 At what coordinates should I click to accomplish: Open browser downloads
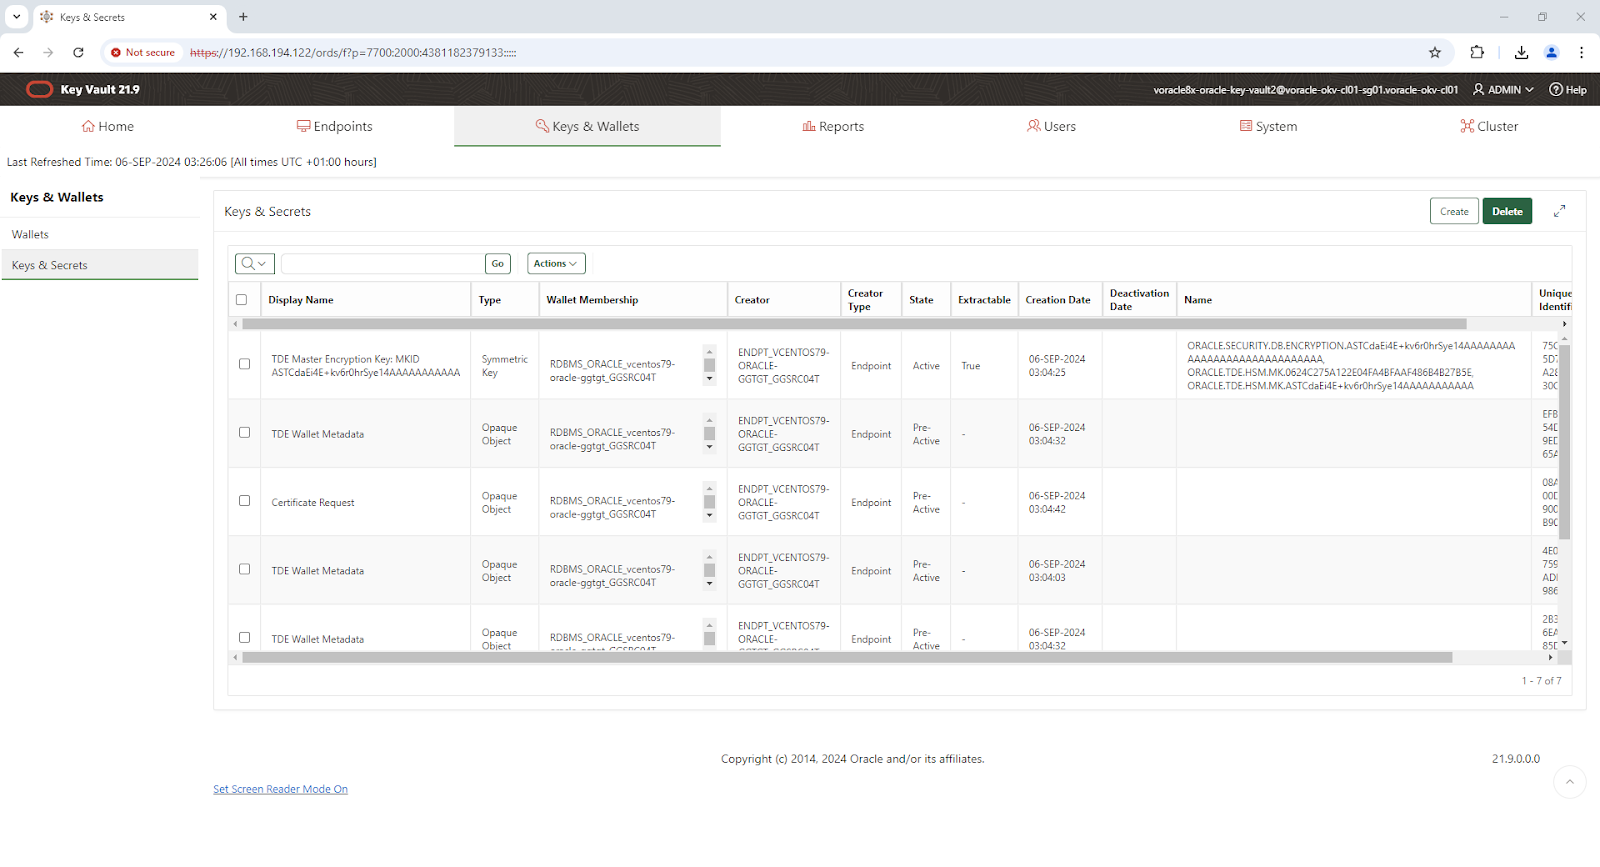[x=1521, y=52]
